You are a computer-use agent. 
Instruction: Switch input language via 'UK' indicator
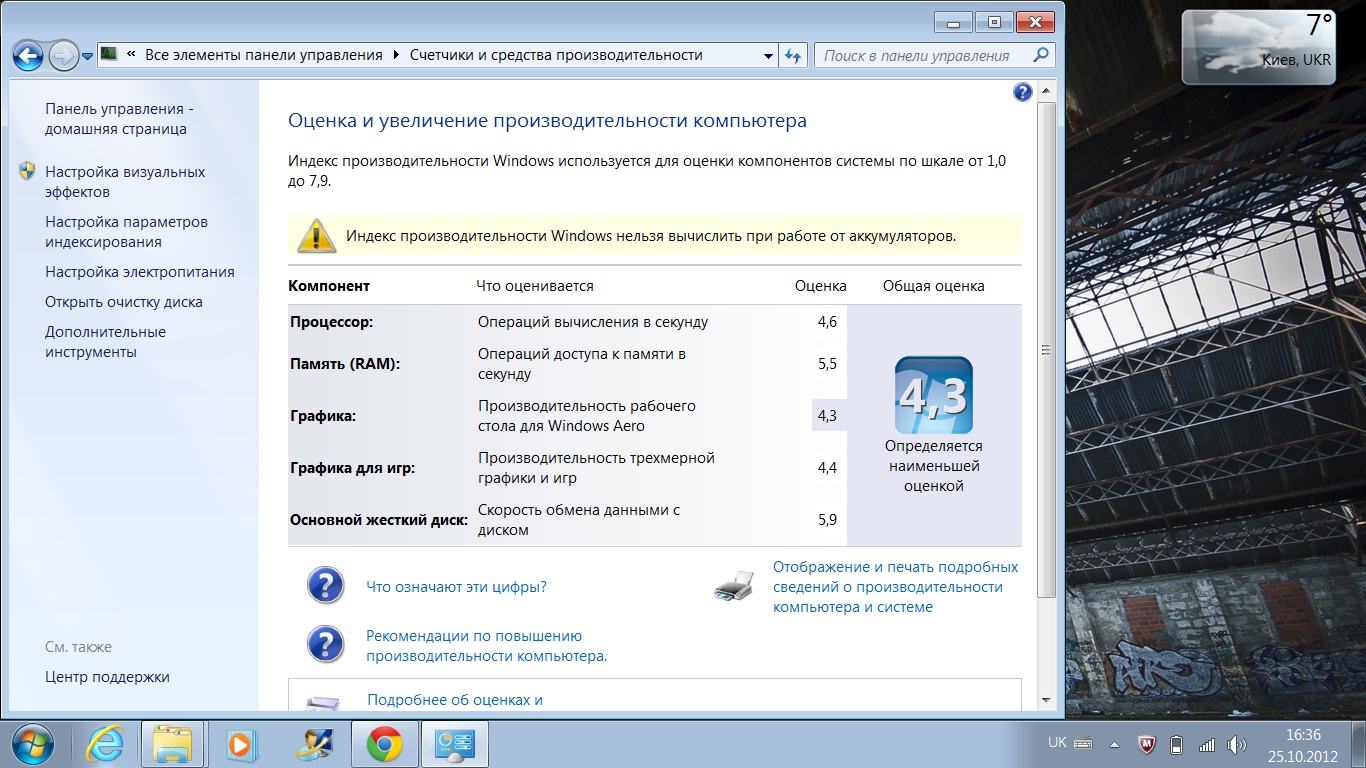click(x=1057, y=743)
